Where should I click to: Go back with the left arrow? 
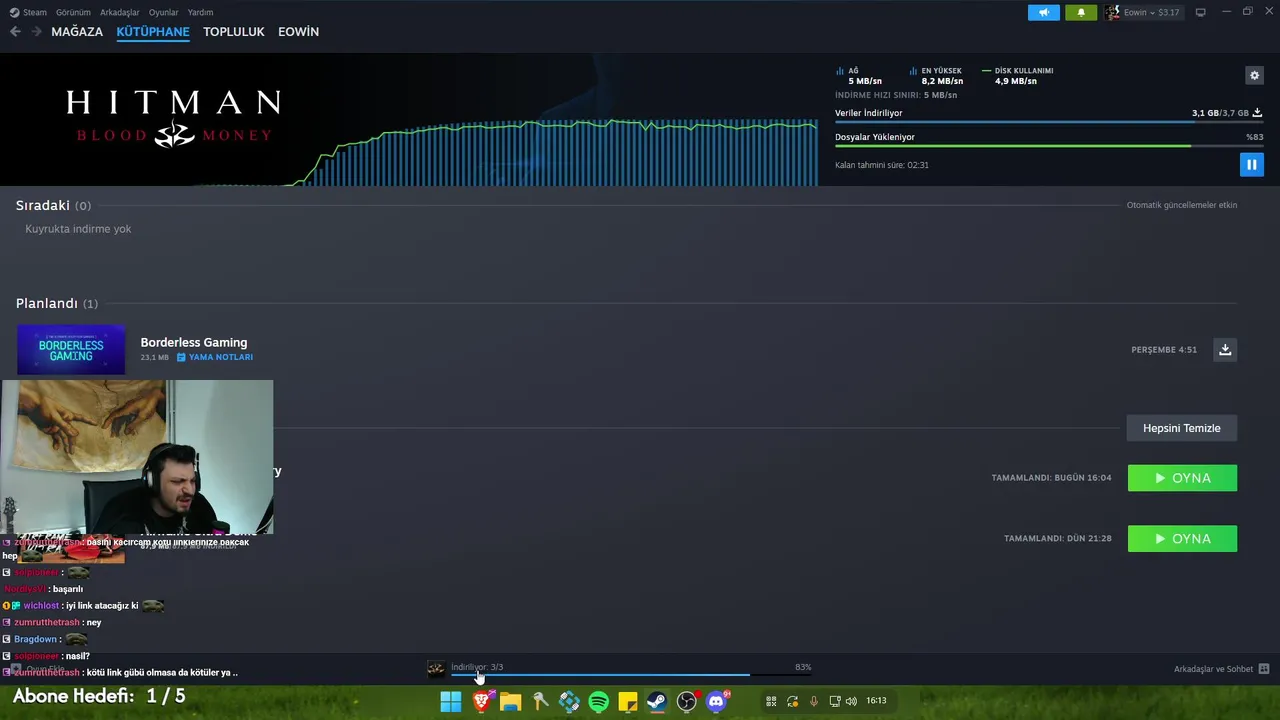click(15, 31)
